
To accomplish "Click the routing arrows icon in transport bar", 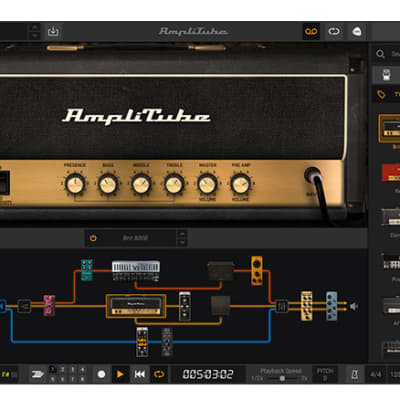I will (x=38, y=374).
